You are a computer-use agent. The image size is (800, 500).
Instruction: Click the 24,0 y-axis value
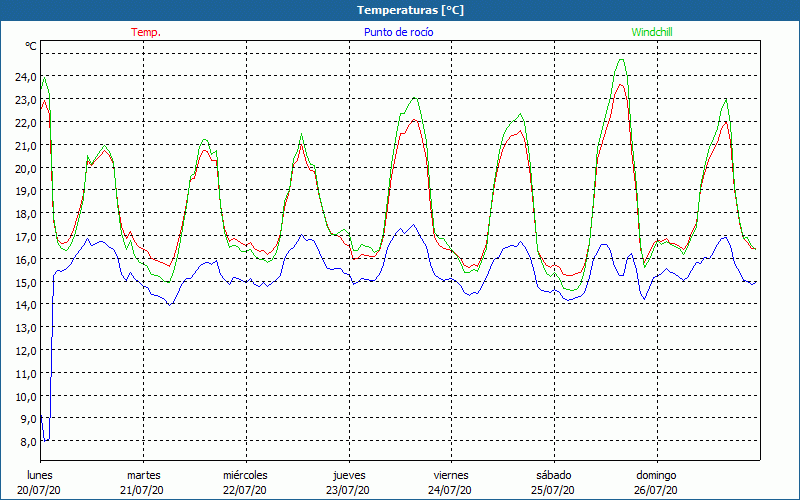26,77
